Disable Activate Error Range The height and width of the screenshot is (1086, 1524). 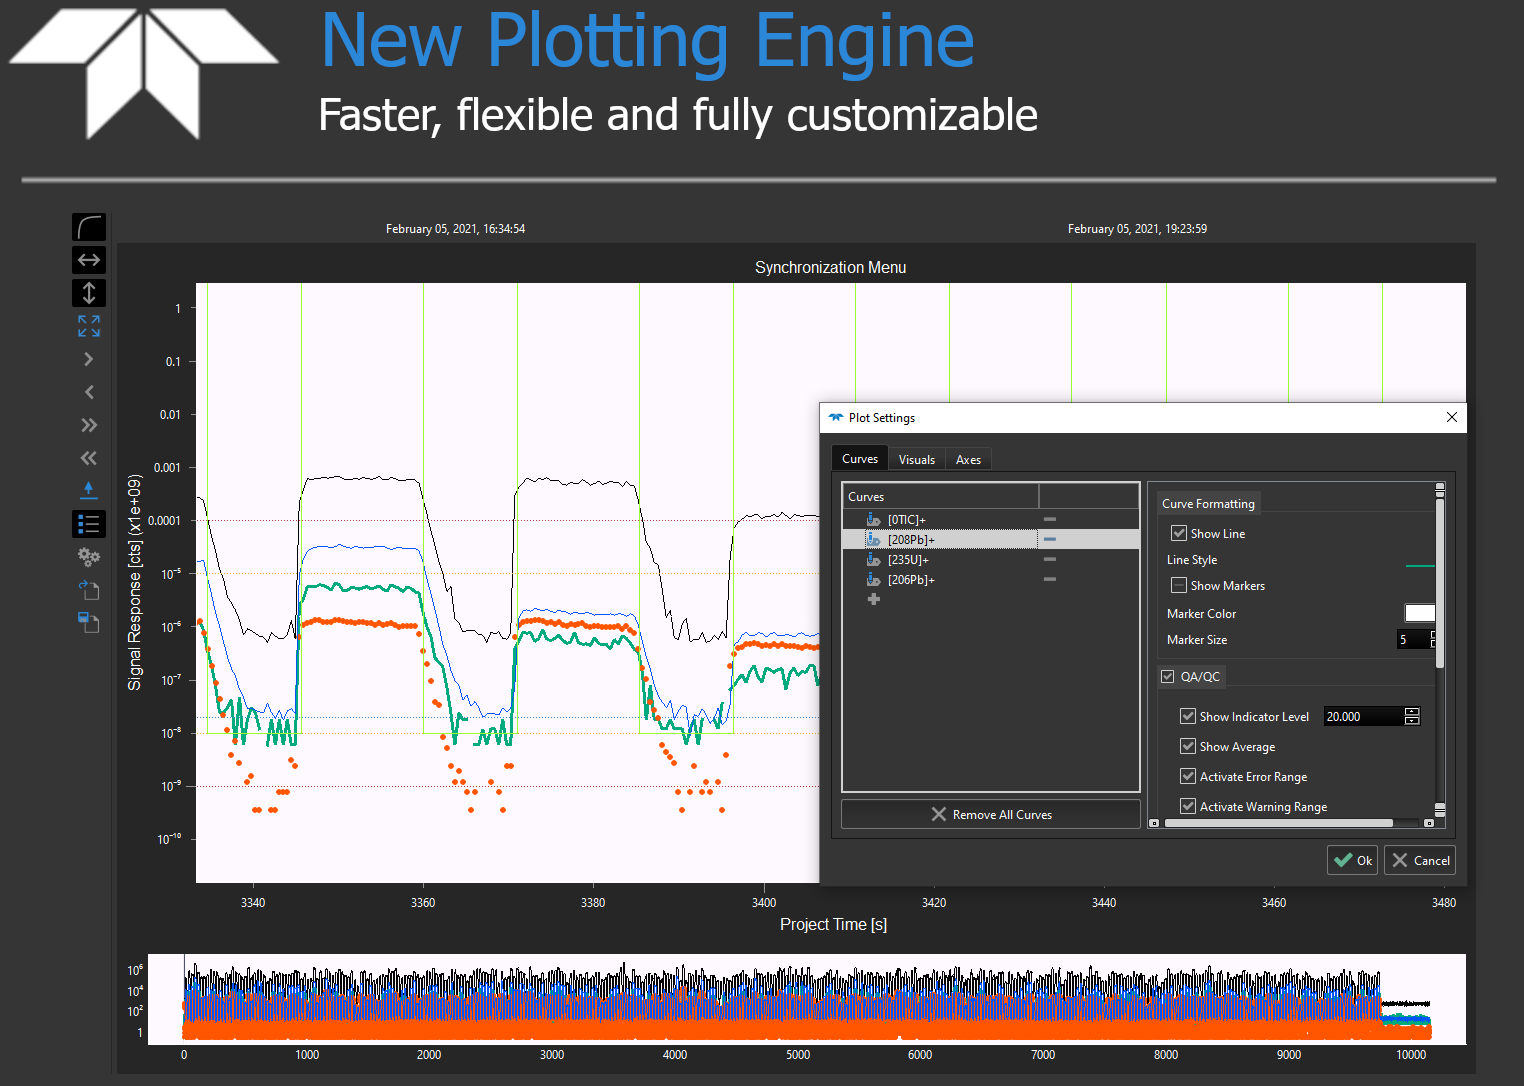pos(1188,776)
